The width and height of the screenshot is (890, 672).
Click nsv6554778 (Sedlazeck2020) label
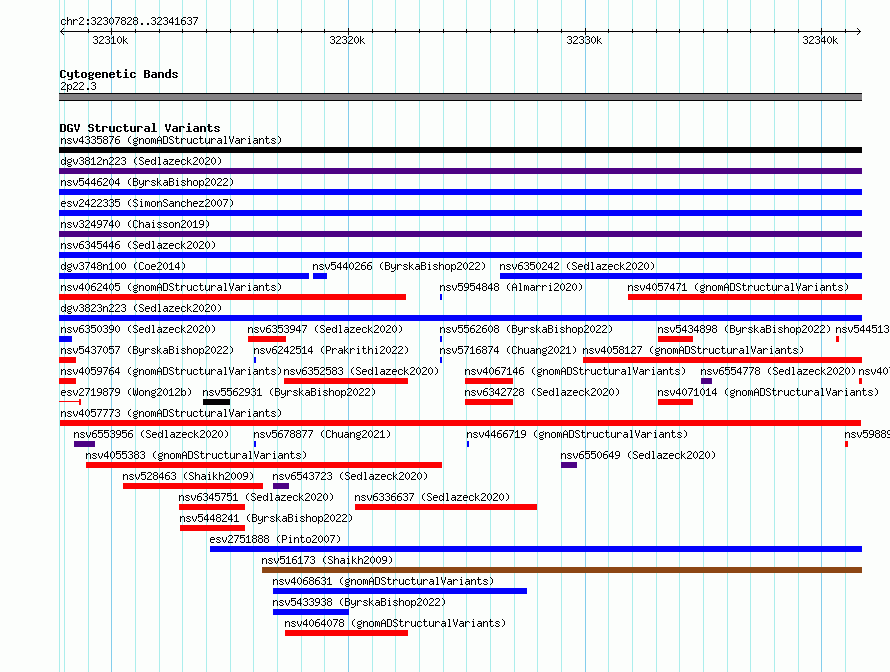pyautogui.click(x=778, y=371)
